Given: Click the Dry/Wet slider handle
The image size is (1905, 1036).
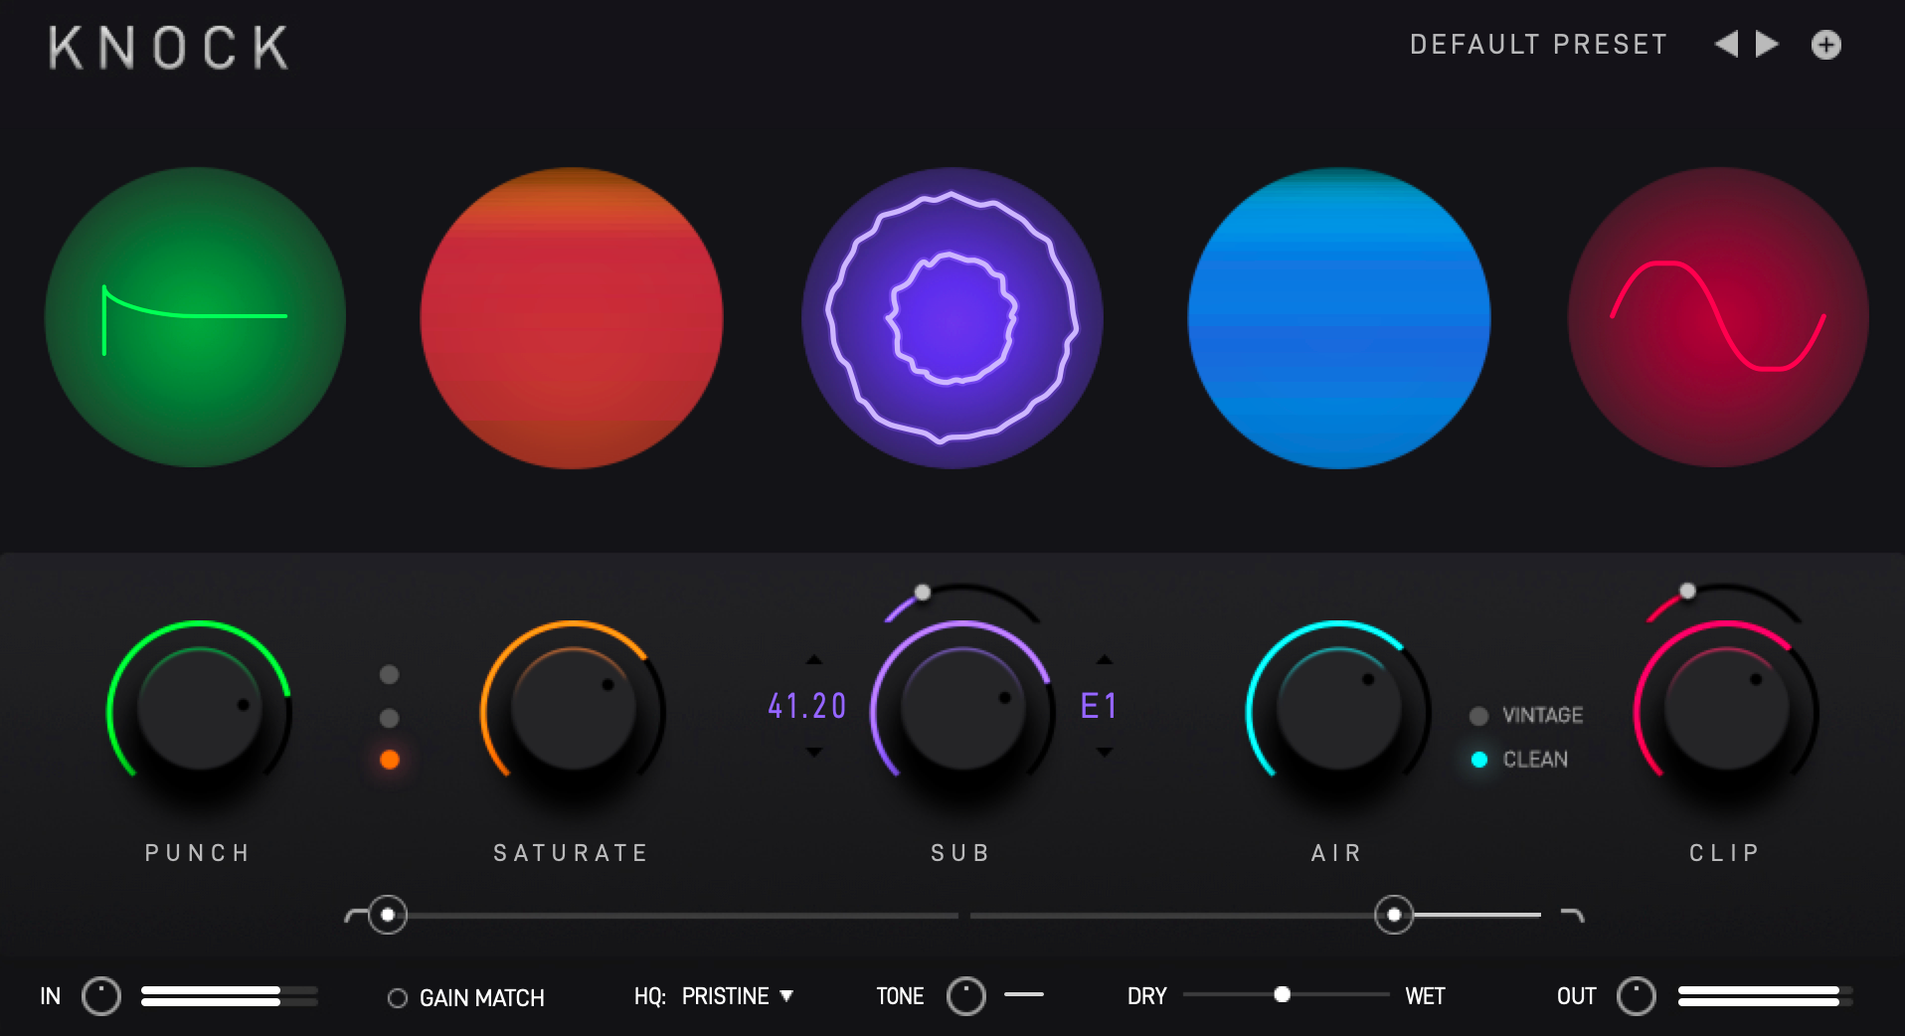Looking at the screenshot, I should click(1282, 995).
